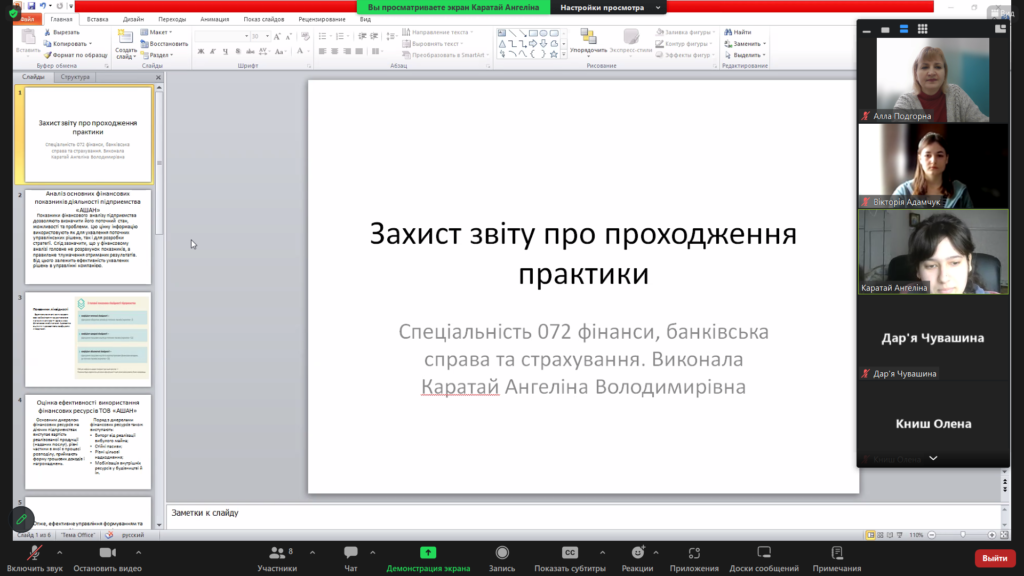The image size is (1024, 576).
Task: Open the Анимация ribbon tab
Action: coord(214,20)
